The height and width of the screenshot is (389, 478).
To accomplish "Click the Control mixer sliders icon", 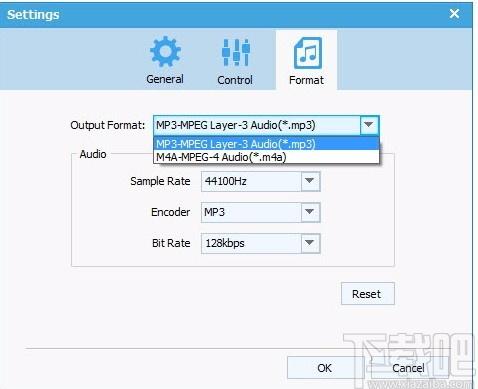I will [x=236, y=52].
